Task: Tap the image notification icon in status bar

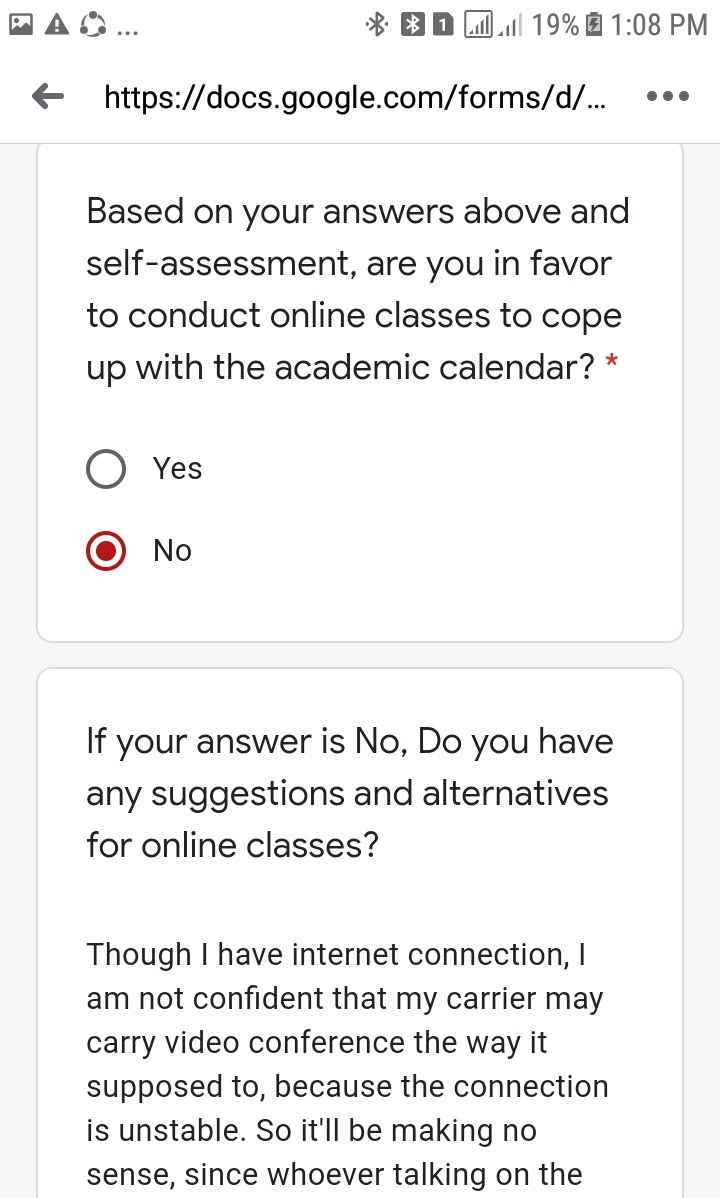Action: [21, 24]
